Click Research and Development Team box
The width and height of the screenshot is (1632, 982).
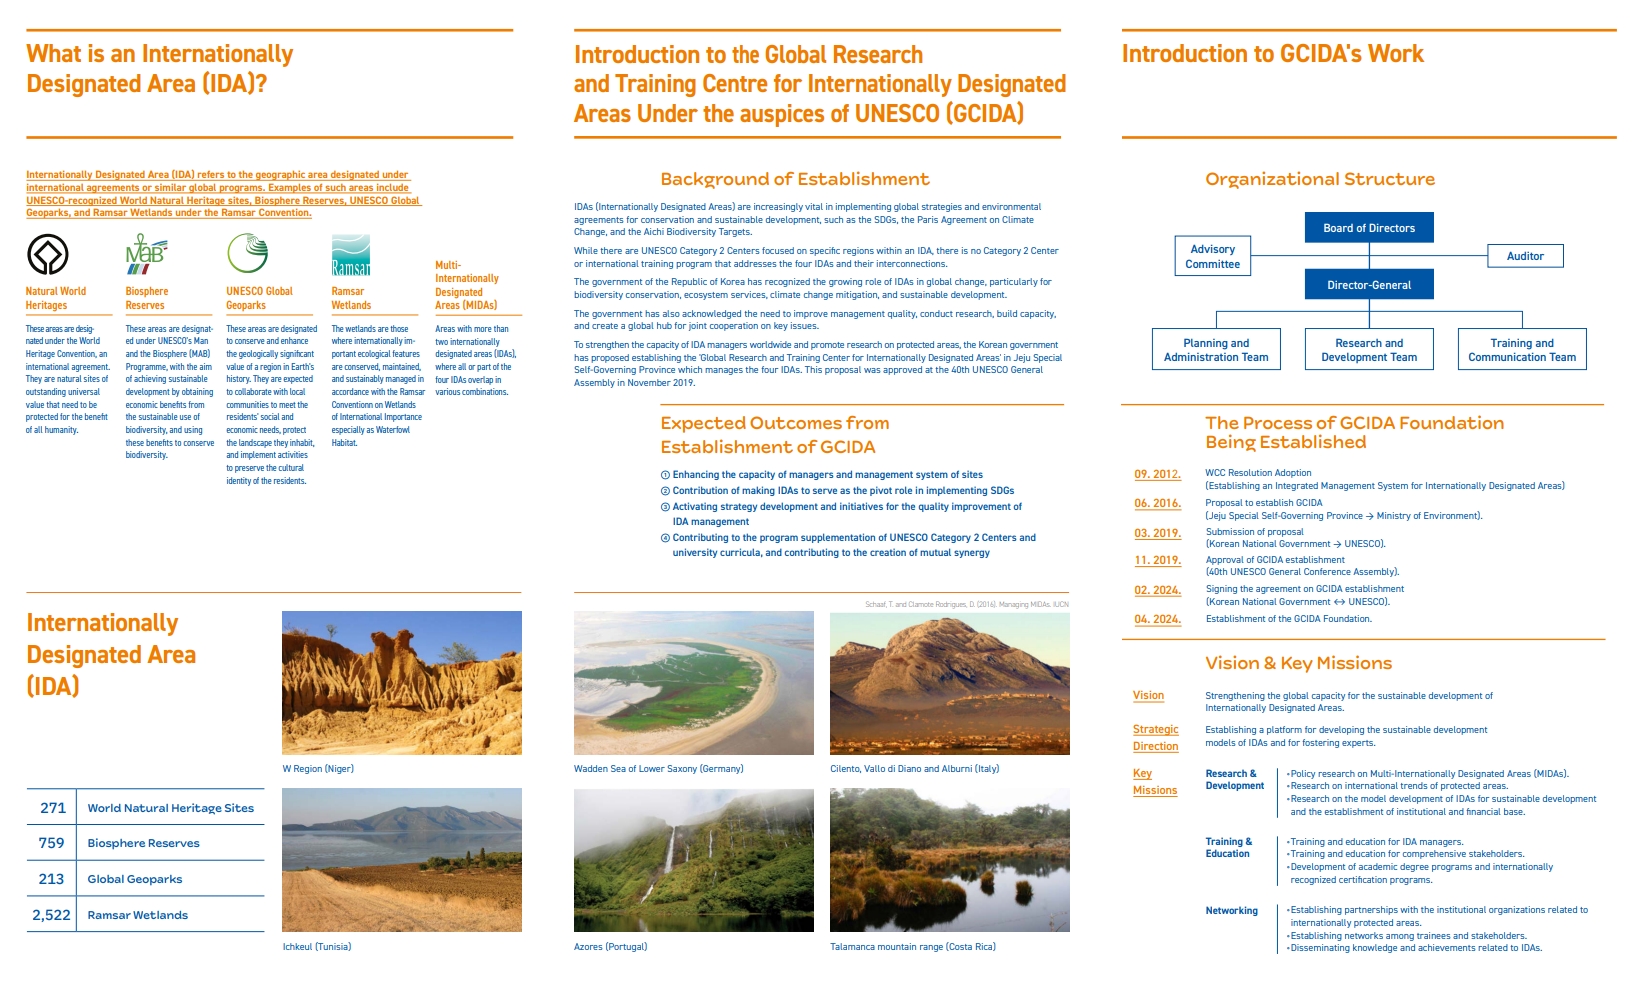tap(1369, 350)
